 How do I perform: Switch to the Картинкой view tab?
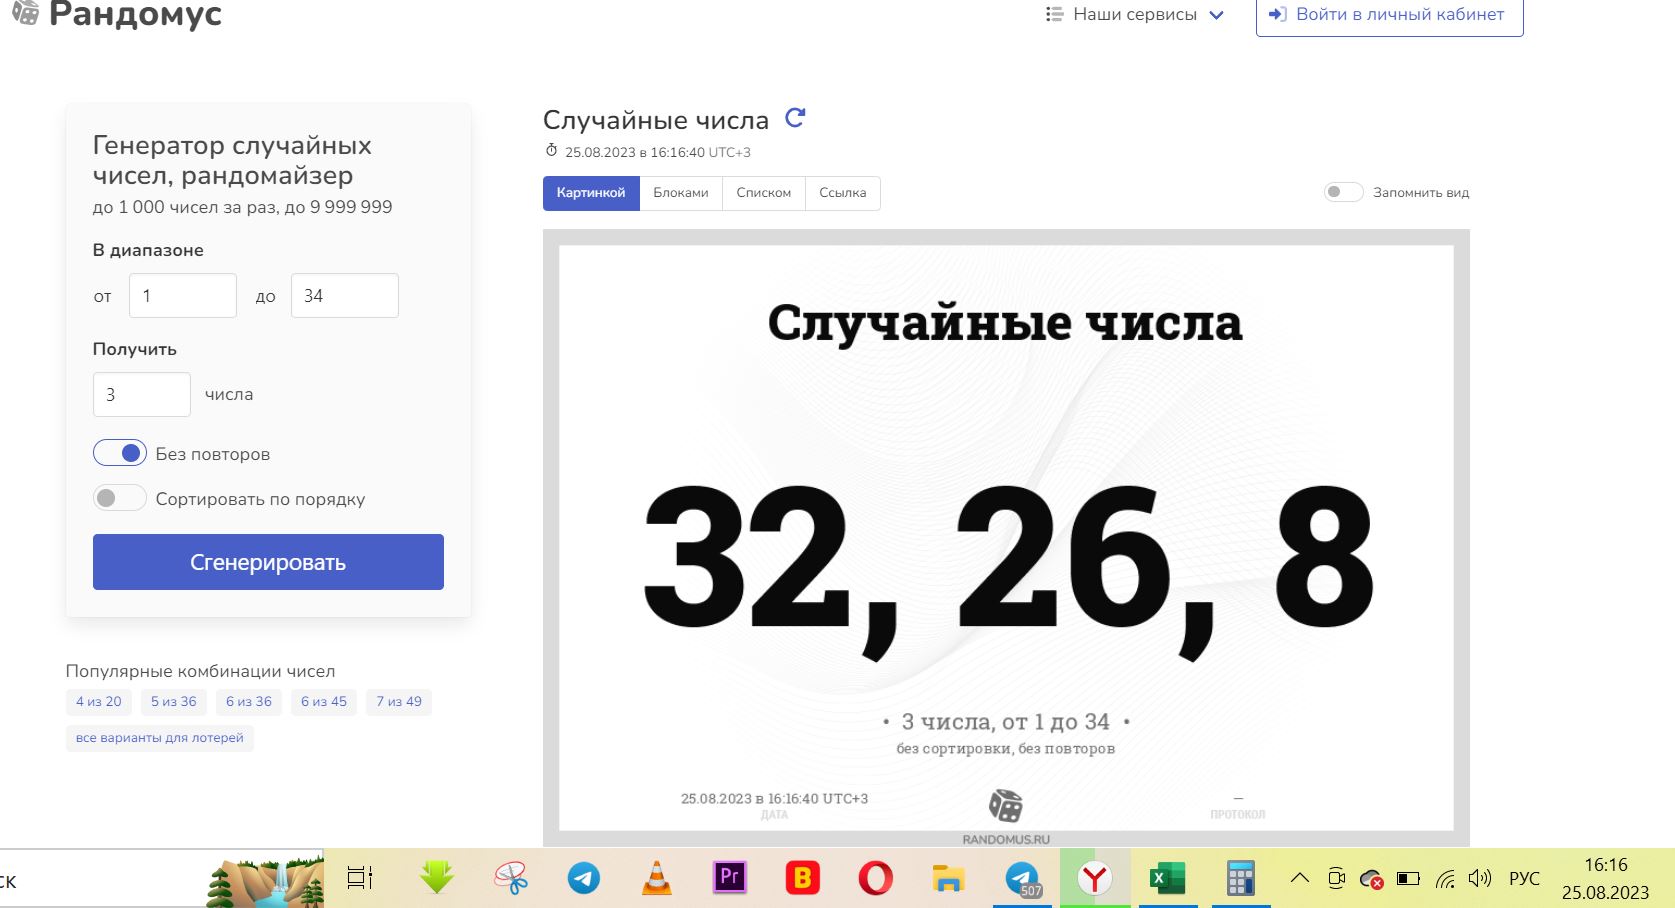pos(591,193)
